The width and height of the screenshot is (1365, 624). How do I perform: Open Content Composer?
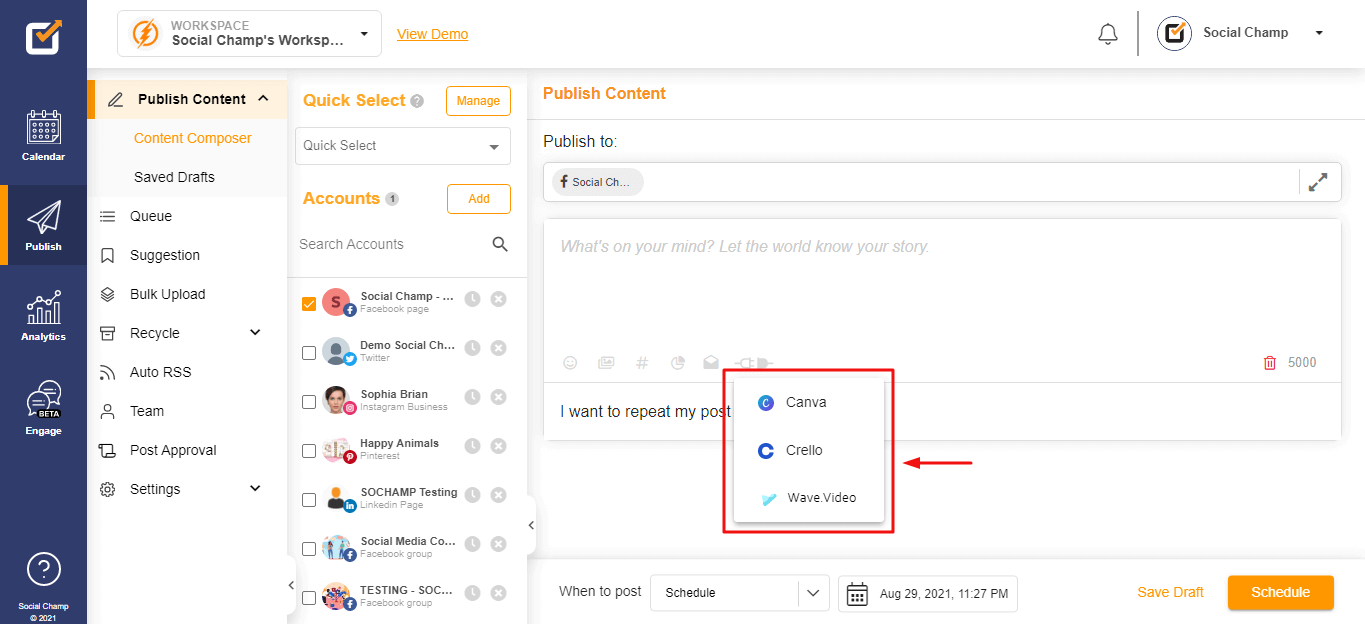(x=193, y=138)
